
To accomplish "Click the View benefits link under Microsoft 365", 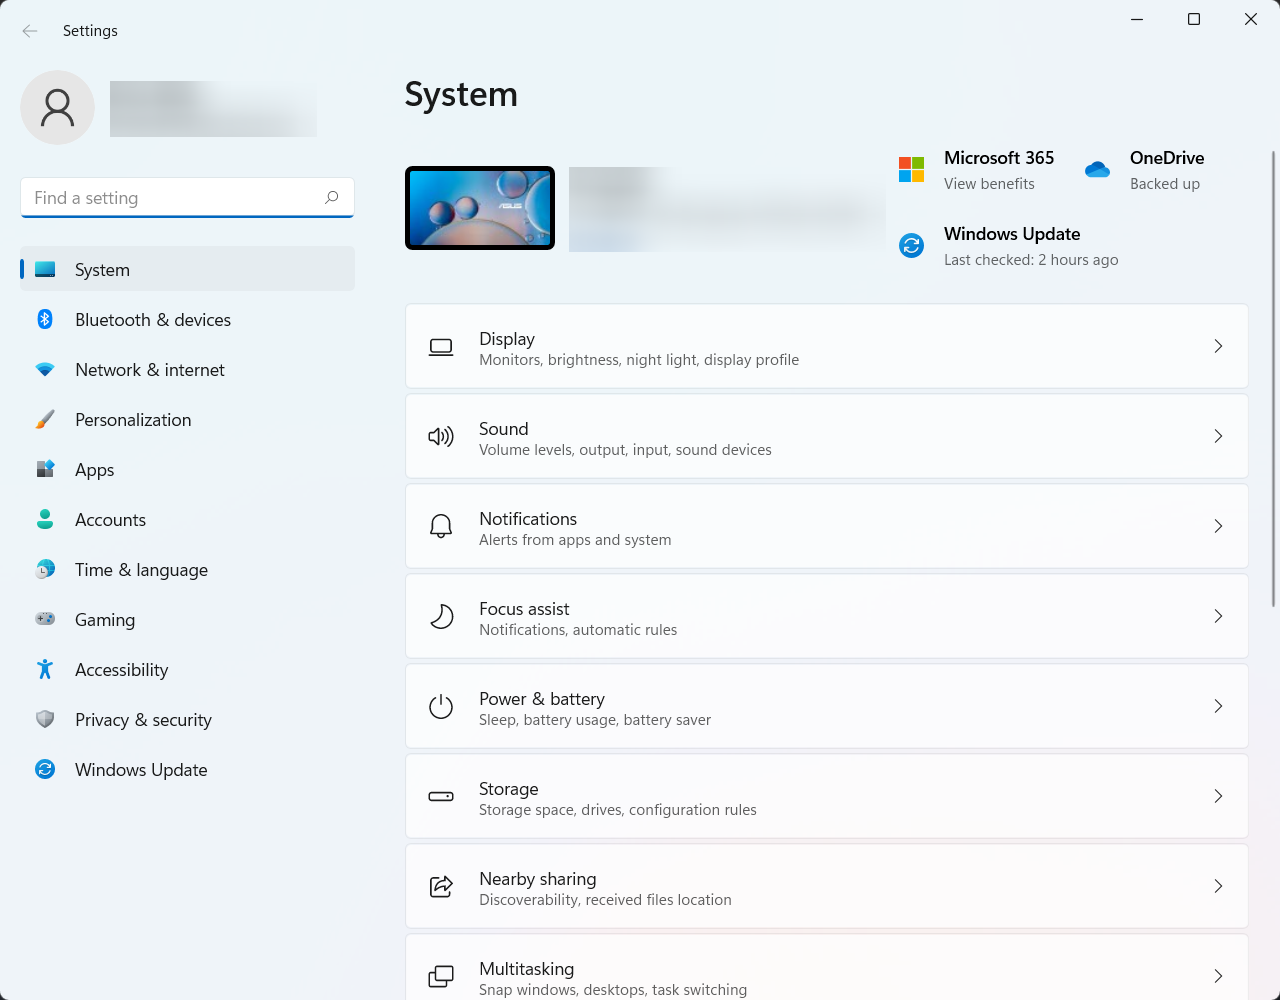I will (x=989, y=184).
